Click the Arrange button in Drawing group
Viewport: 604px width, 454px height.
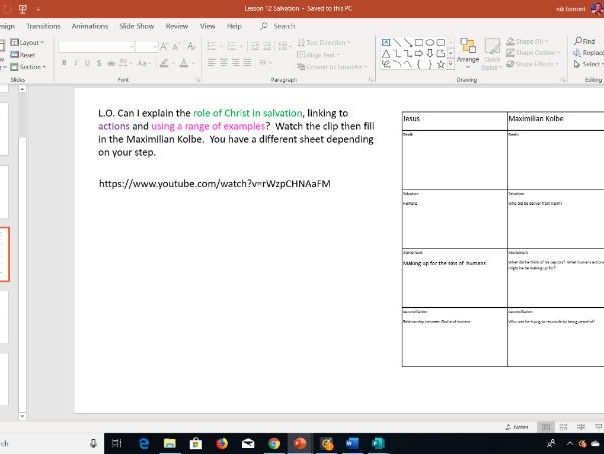pyautogui.click(x=467, y=57)
